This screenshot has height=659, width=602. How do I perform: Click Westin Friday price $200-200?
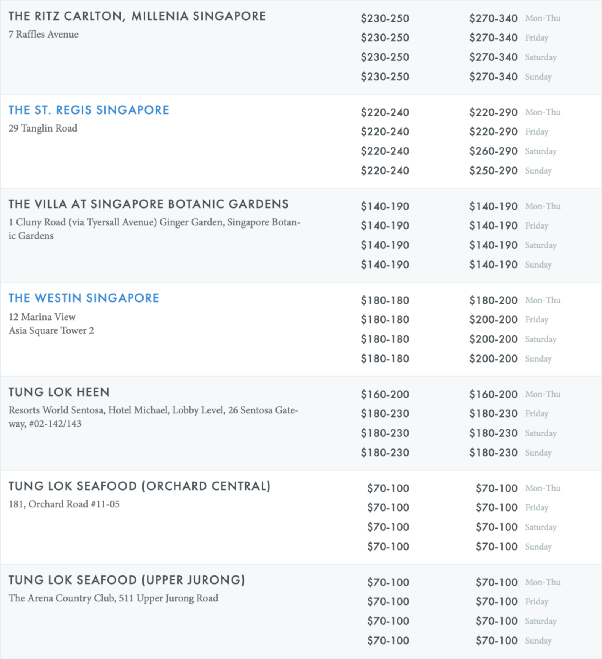[493, 320]
